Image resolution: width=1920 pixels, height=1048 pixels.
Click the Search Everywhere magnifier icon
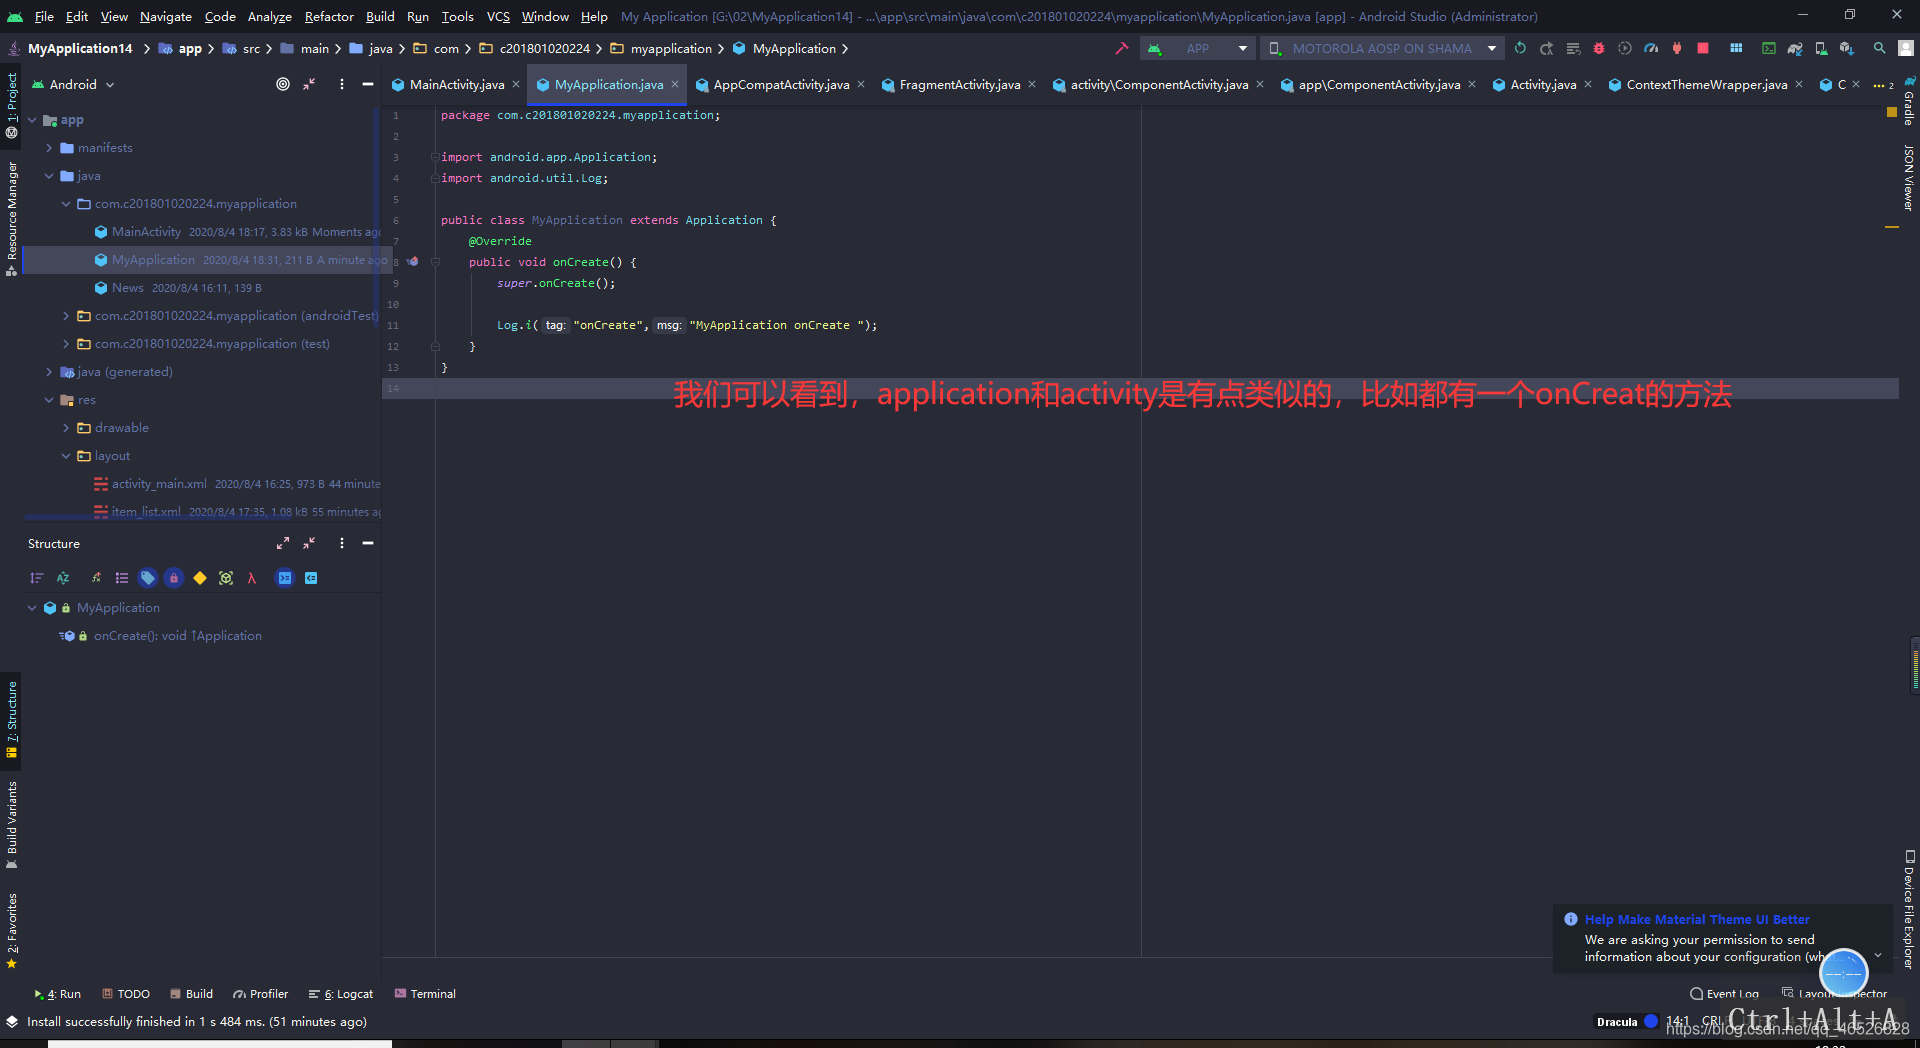(x=1879, y=48)
